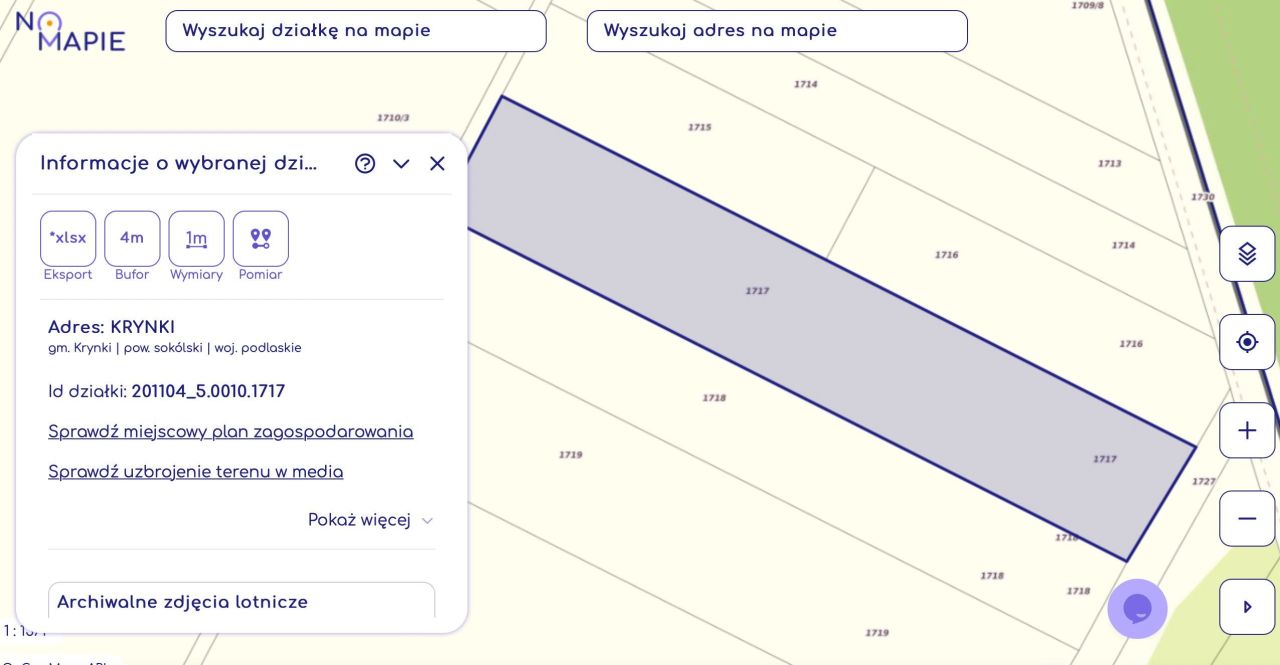This screenshot has width=1280, height=665.
Task: Click the geolocation crosshair icon
Action: click(x=1246, y=341)
